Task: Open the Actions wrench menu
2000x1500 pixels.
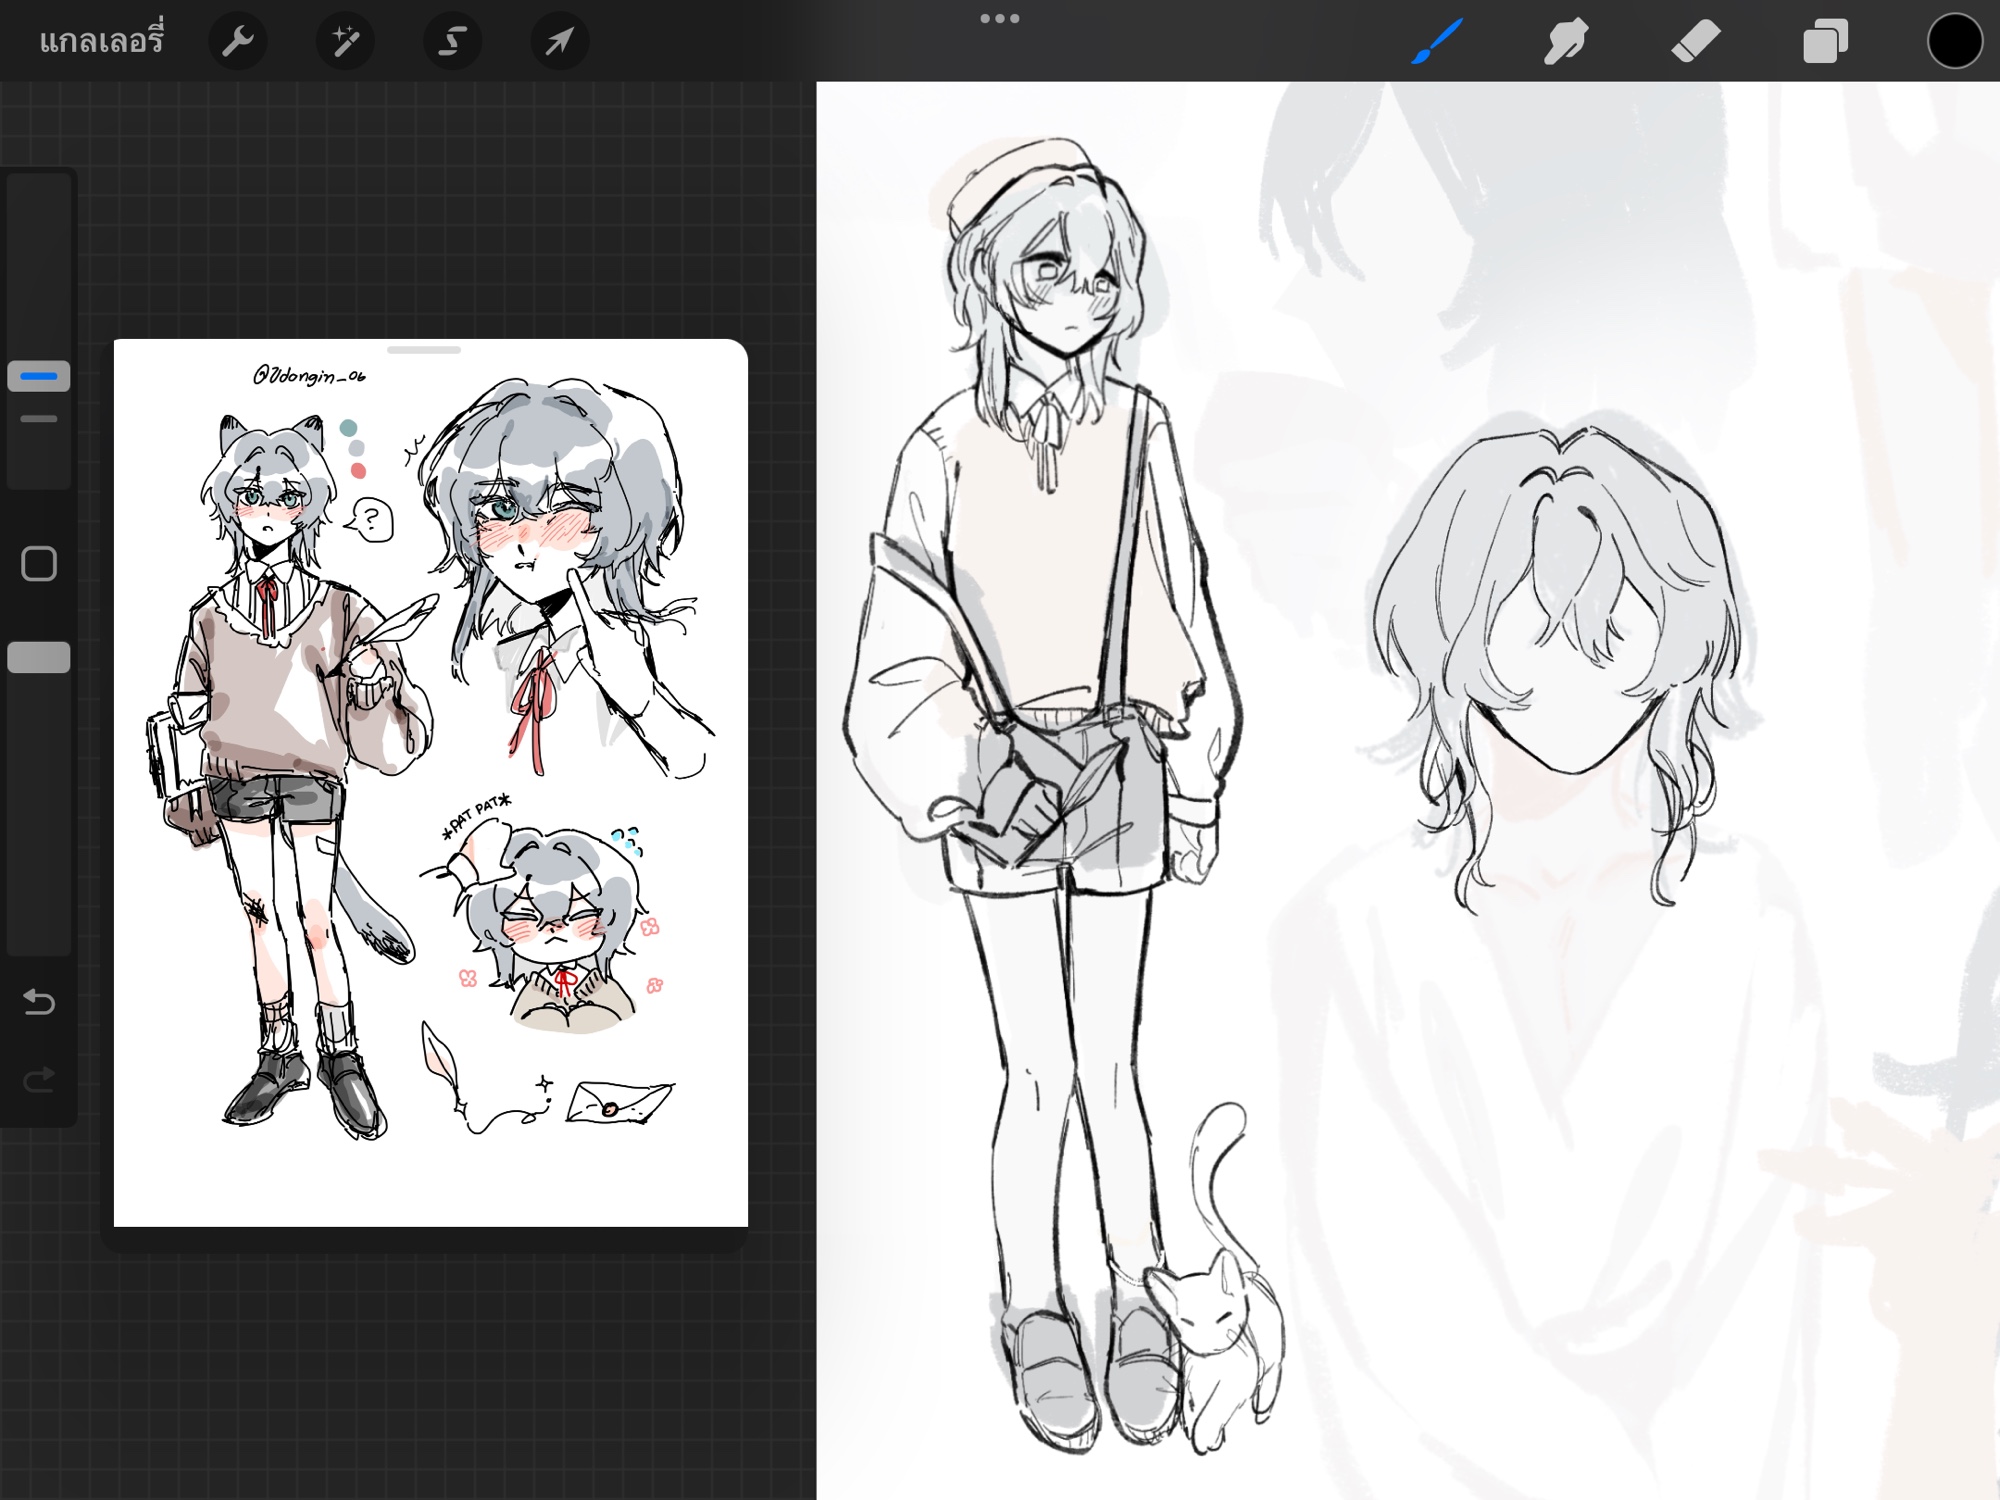Action: pos(237,42)
